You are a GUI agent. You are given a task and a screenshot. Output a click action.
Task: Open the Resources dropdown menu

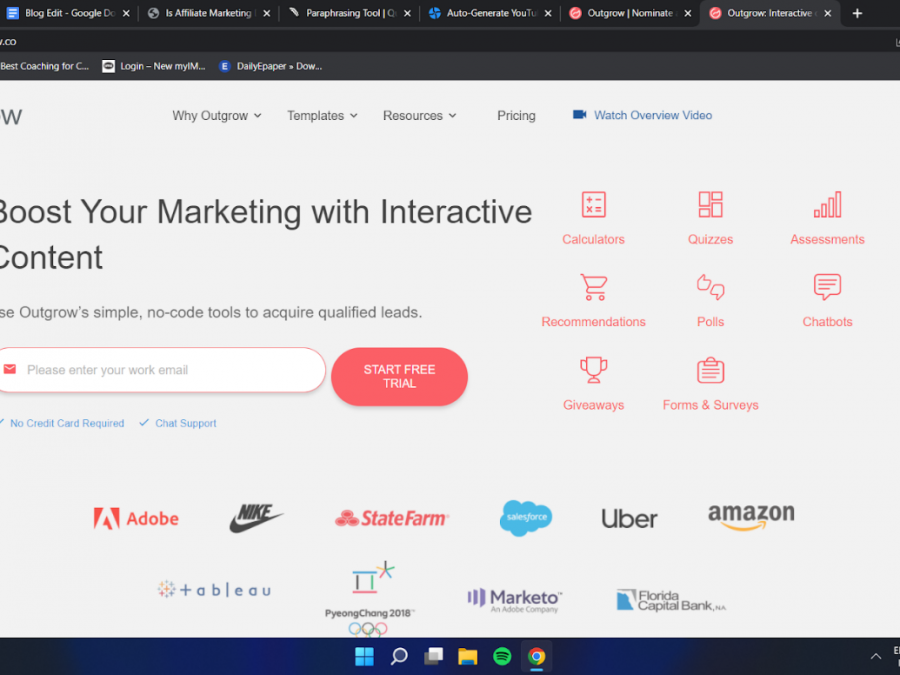(419, 116)
